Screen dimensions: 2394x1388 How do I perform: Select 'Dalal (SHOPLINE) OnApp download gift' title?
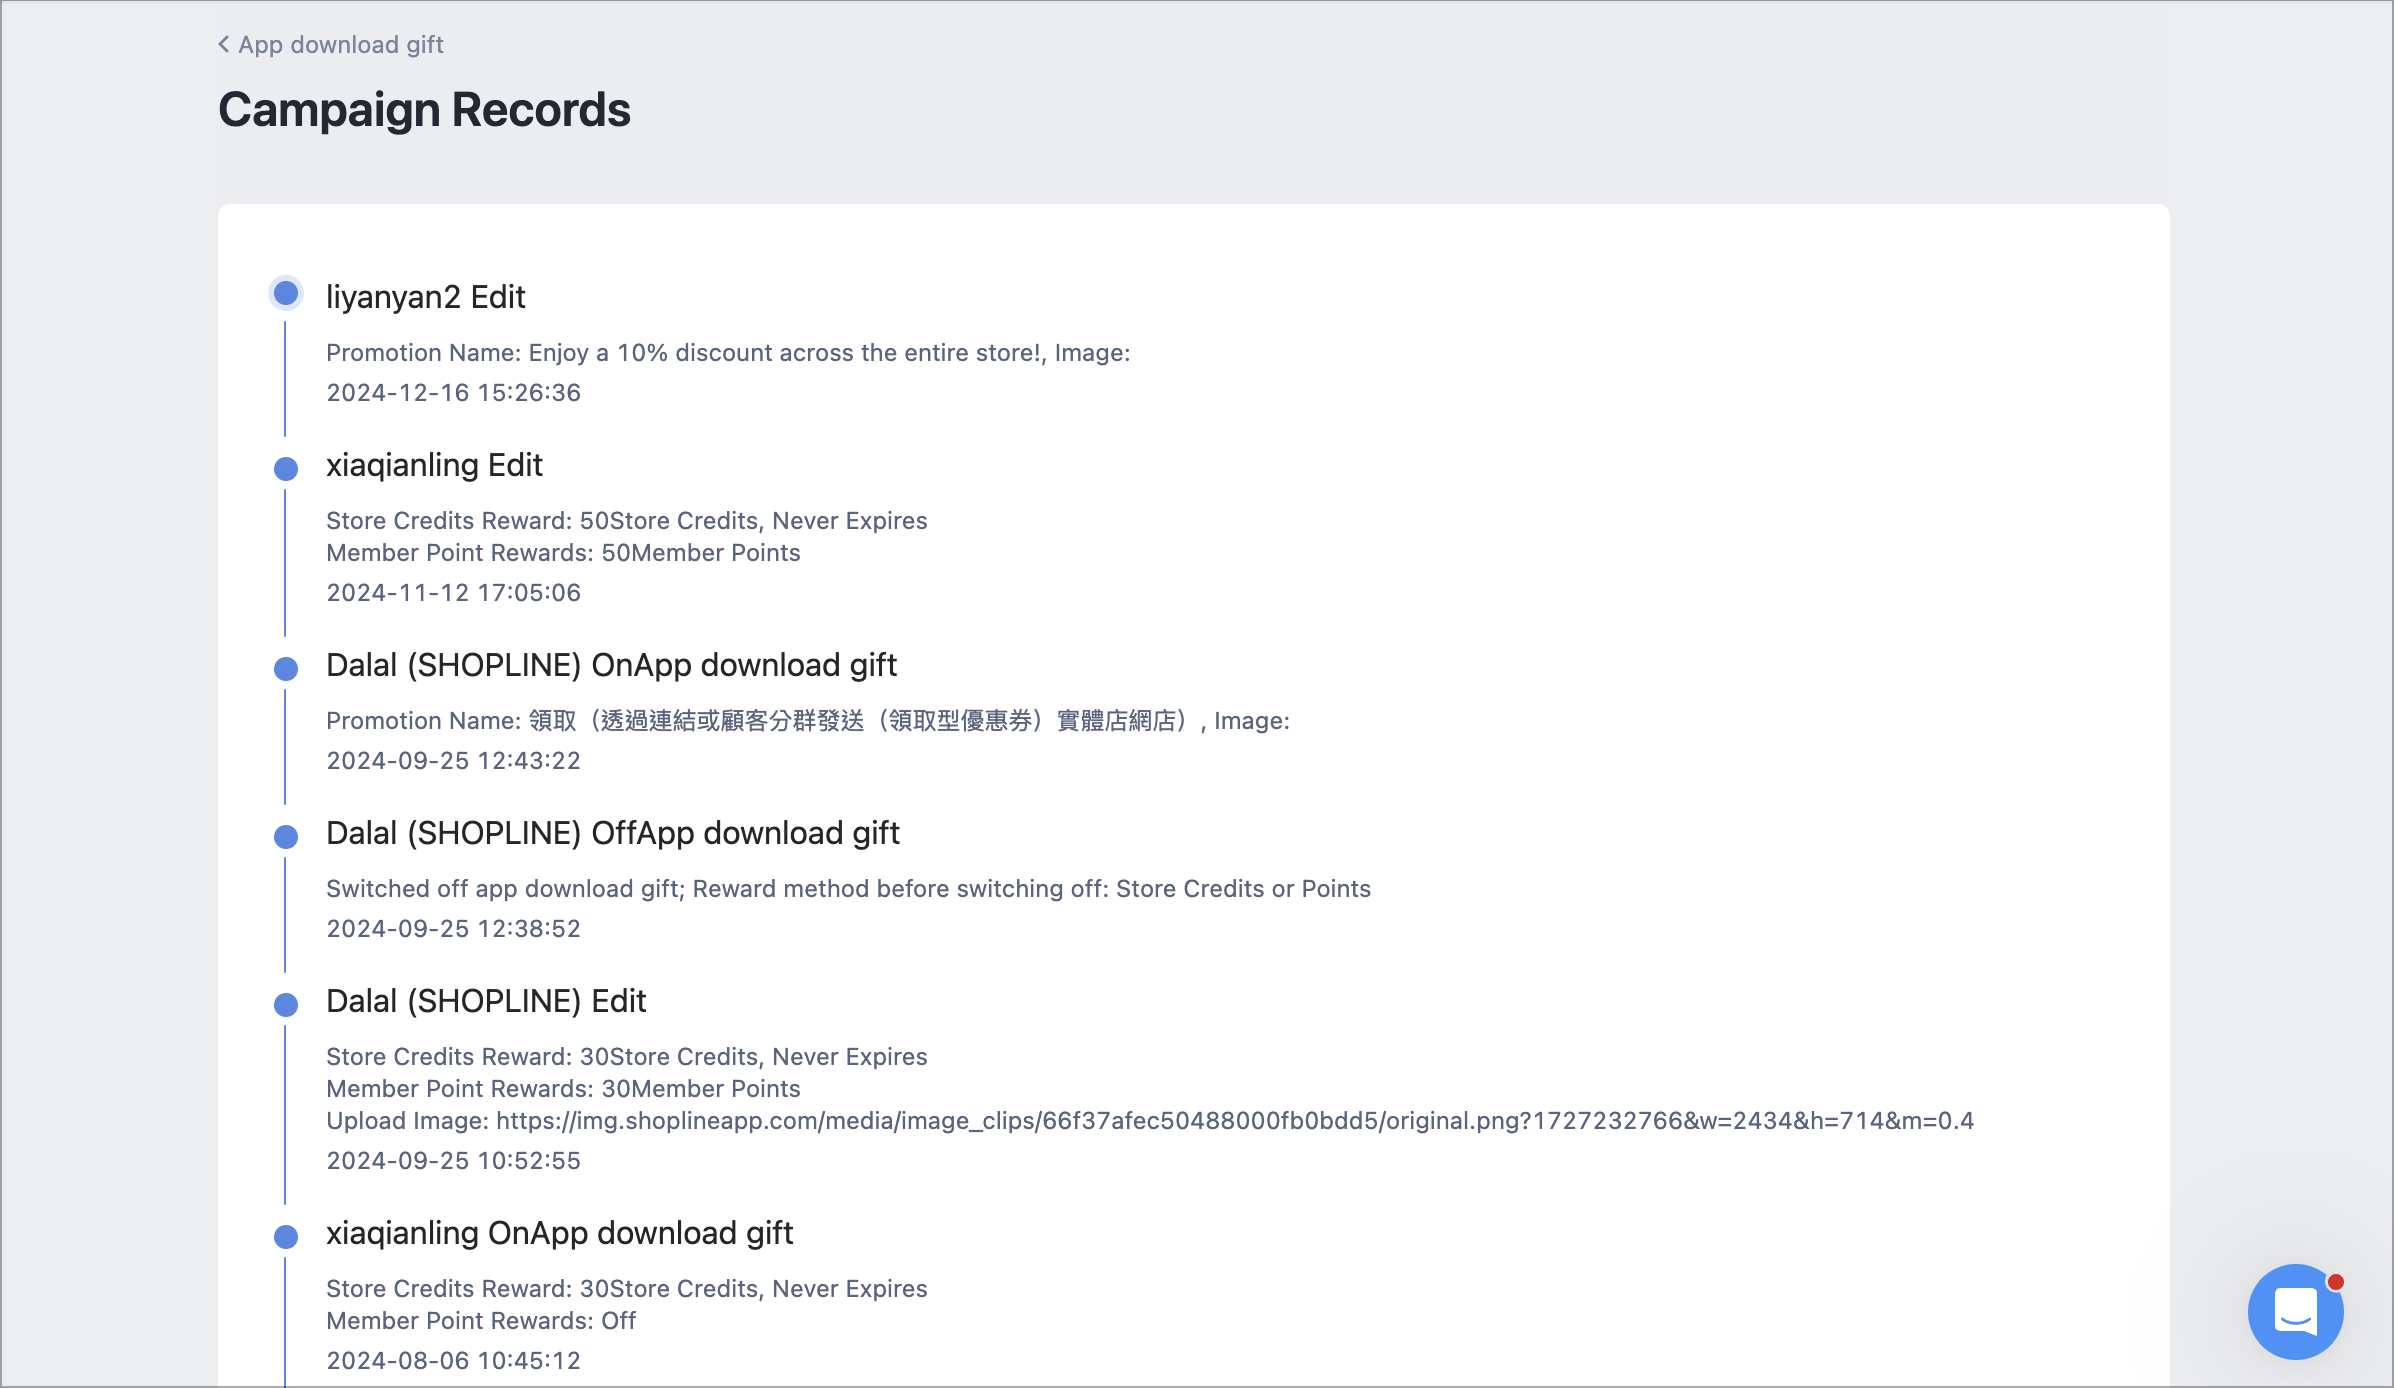pos(612,665)
